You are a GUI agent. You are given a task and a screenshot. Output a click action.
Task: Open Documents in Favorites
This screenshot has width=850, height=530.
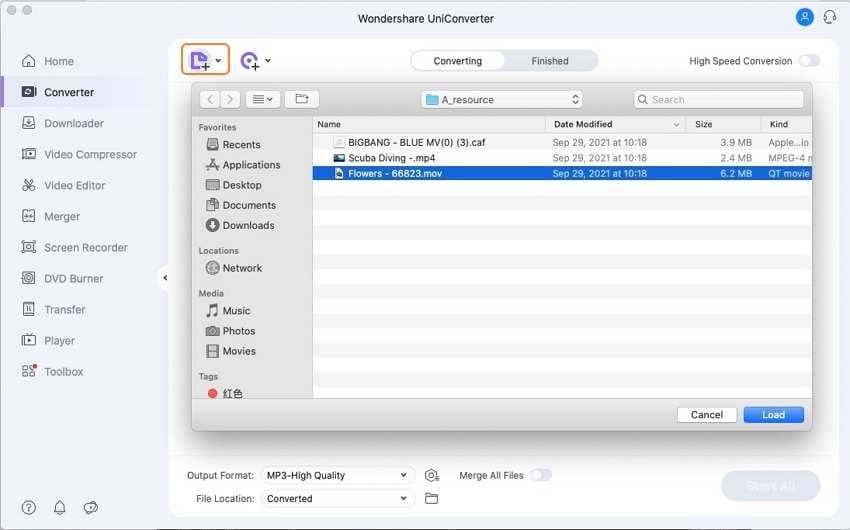click(241, 205)
